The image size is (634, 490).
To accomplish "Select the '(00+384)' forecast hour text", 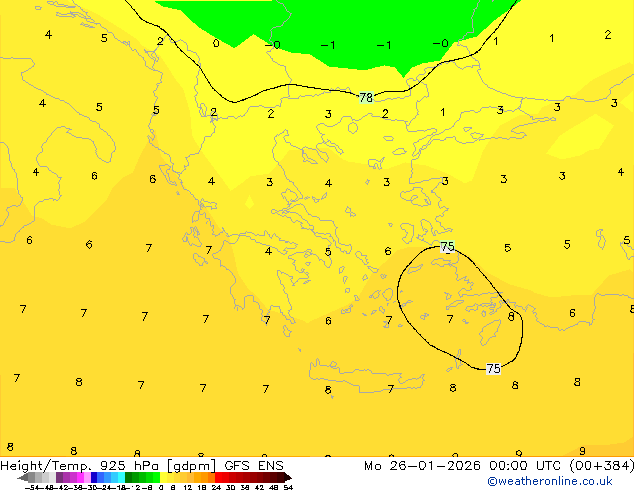I will point(601,466).
